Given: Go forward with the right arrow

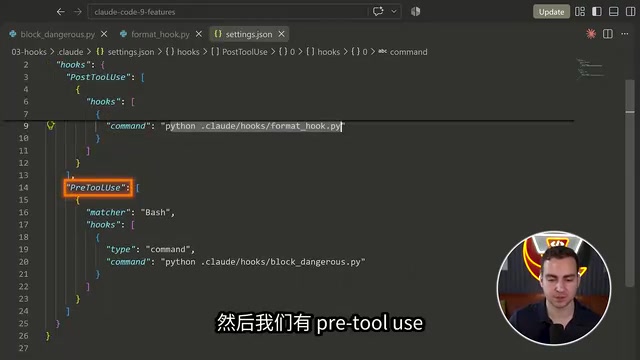Looking at the screenshot, I should 78,12.
